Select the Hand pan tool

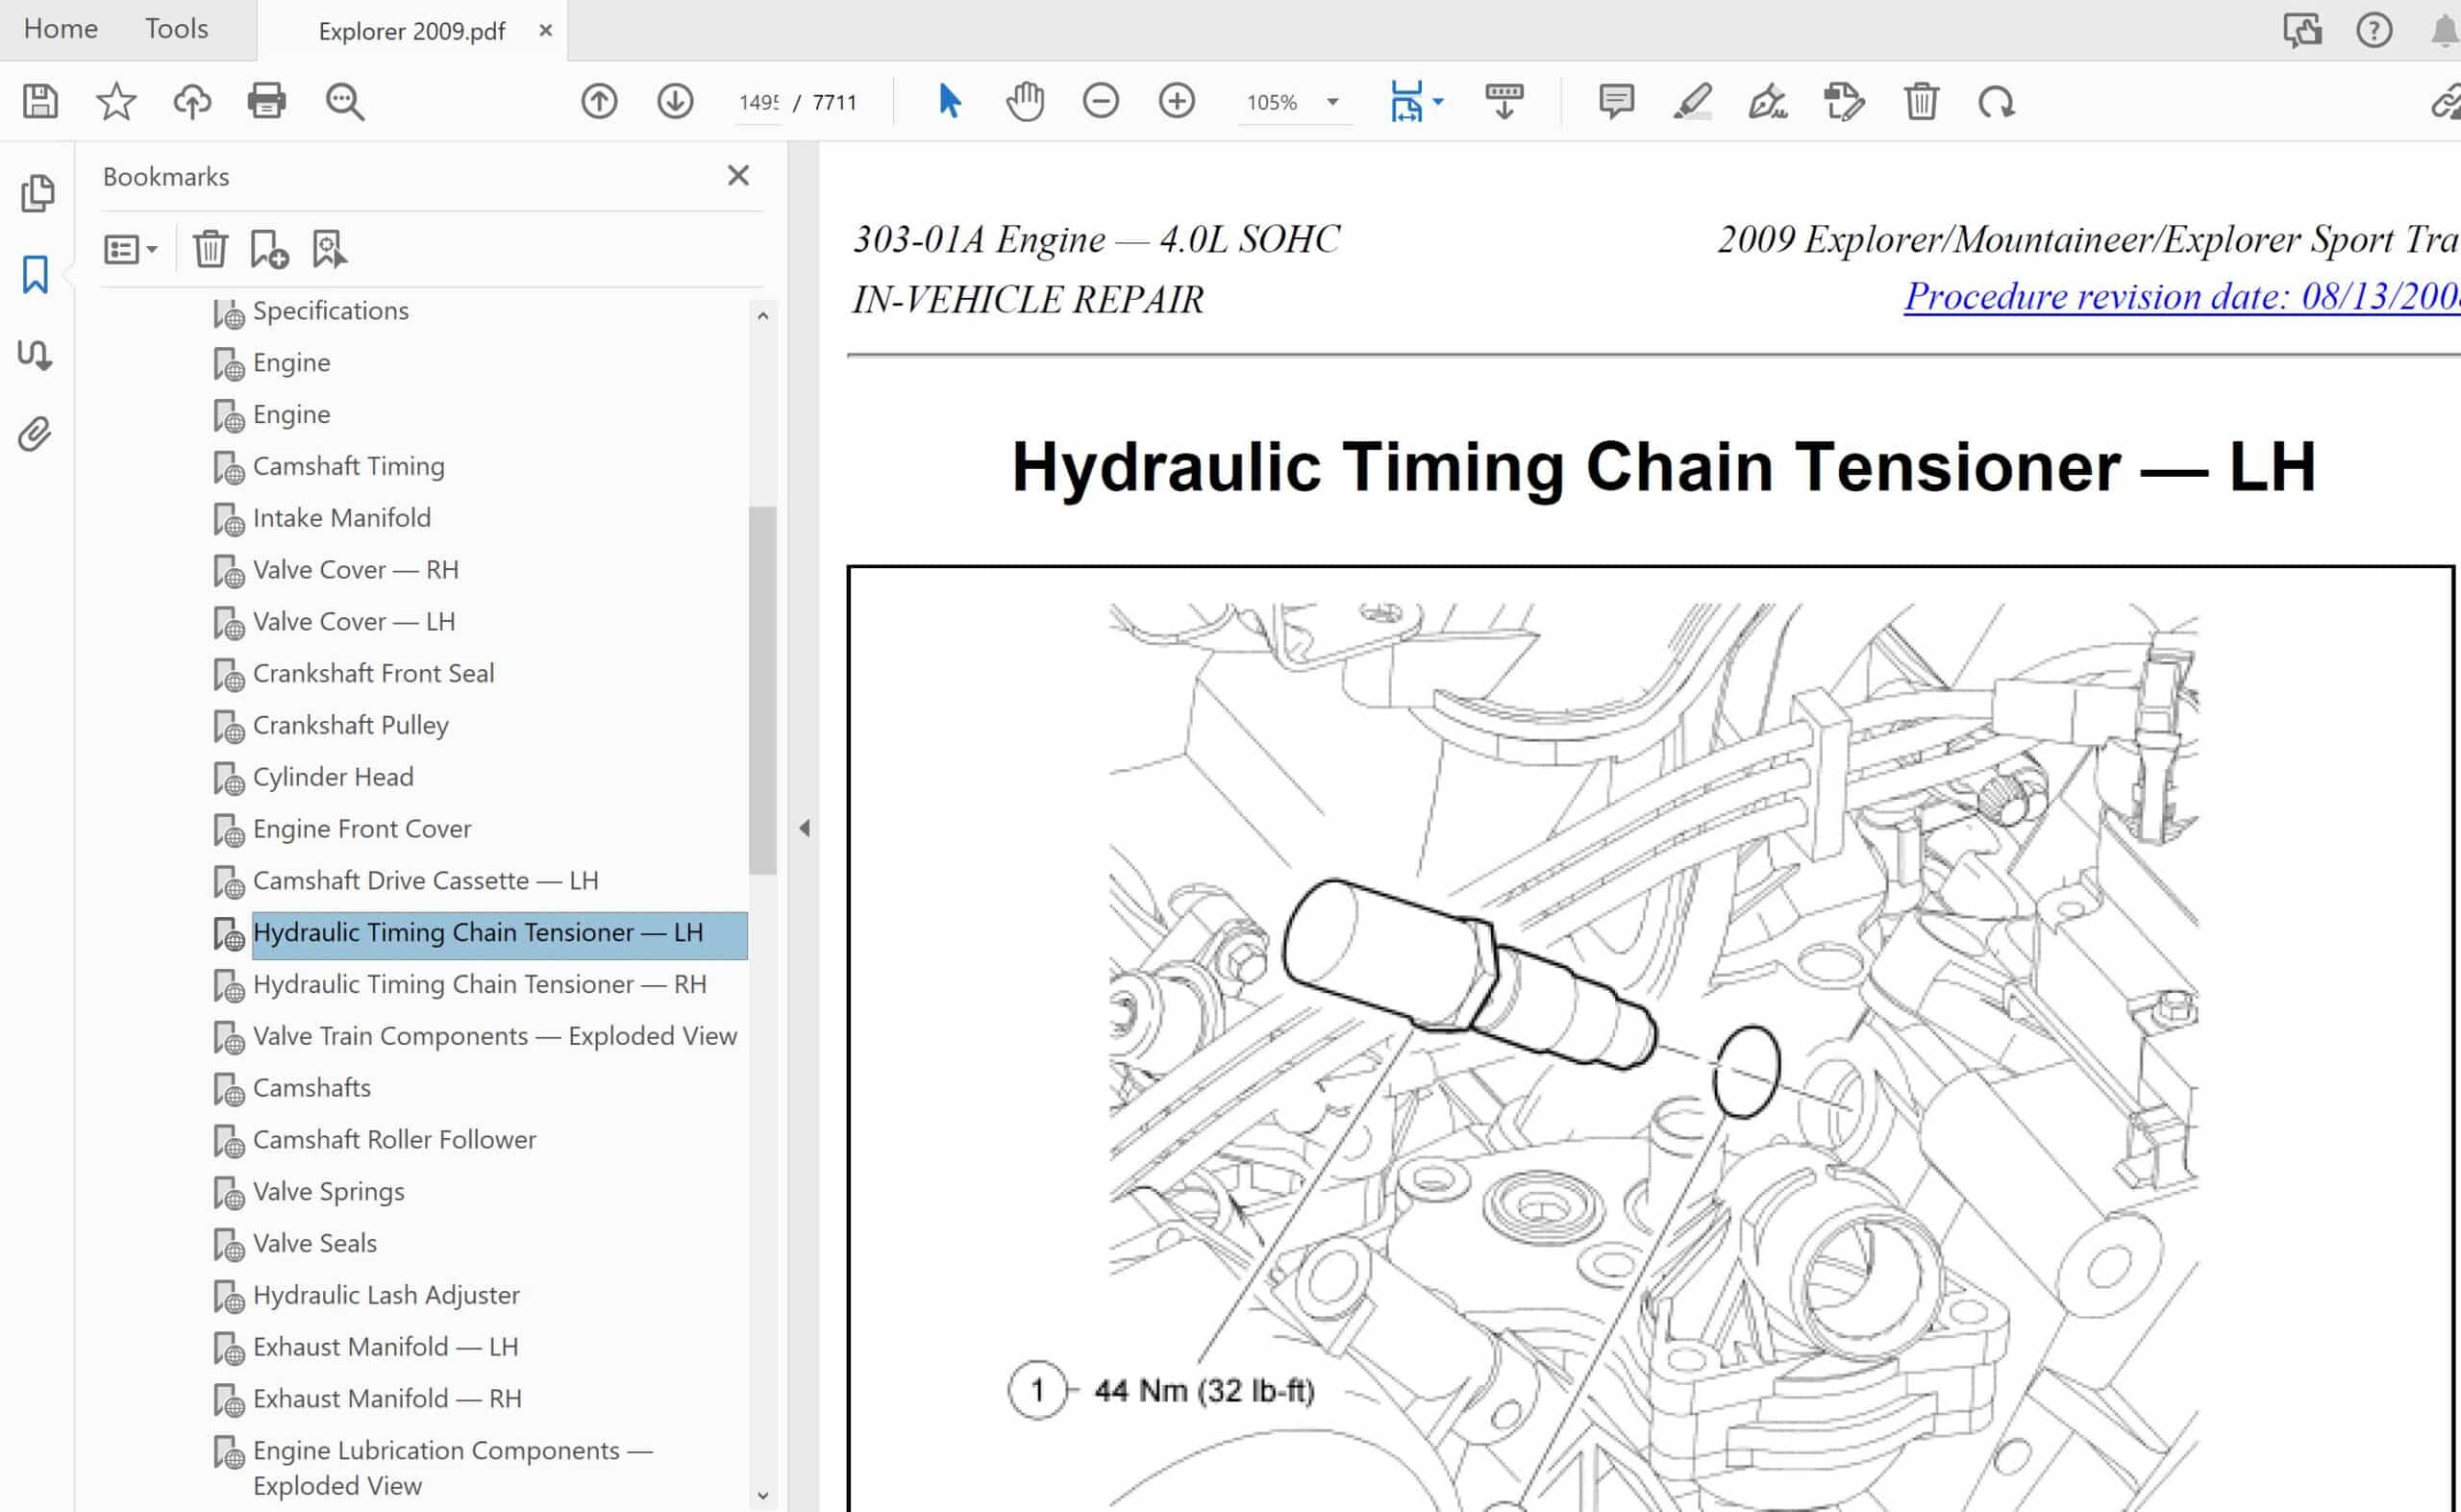(x=1025, y=102)
